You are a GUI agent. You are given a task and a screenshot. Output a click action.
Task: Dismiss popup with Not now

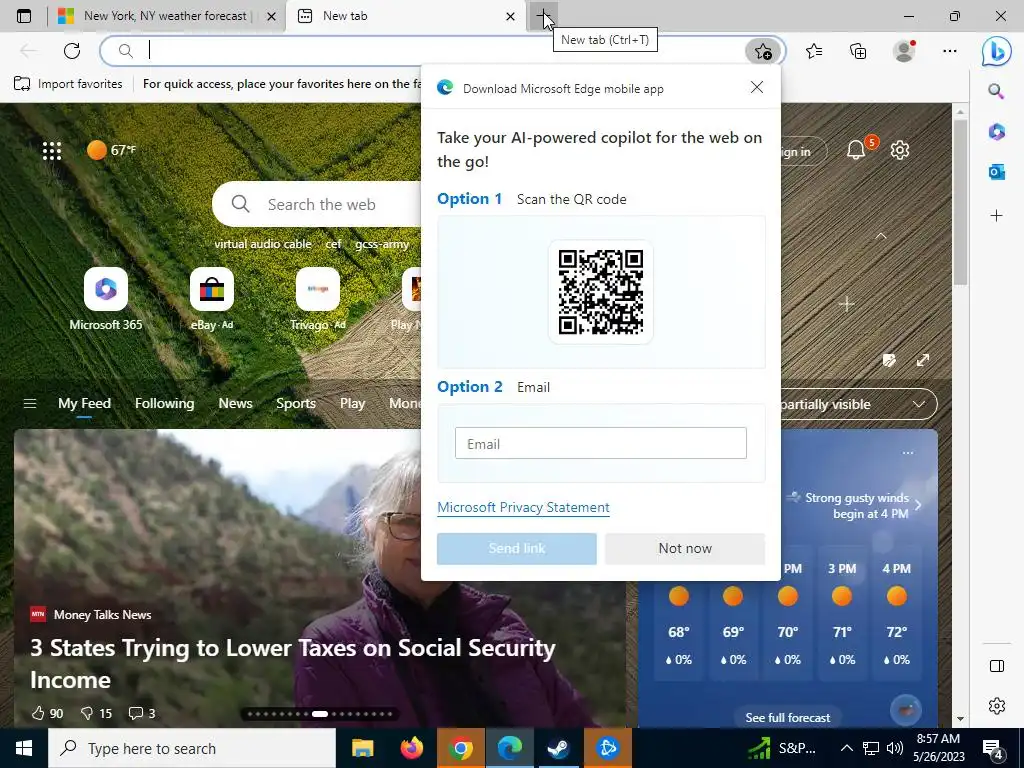click(x=685, y=549)
